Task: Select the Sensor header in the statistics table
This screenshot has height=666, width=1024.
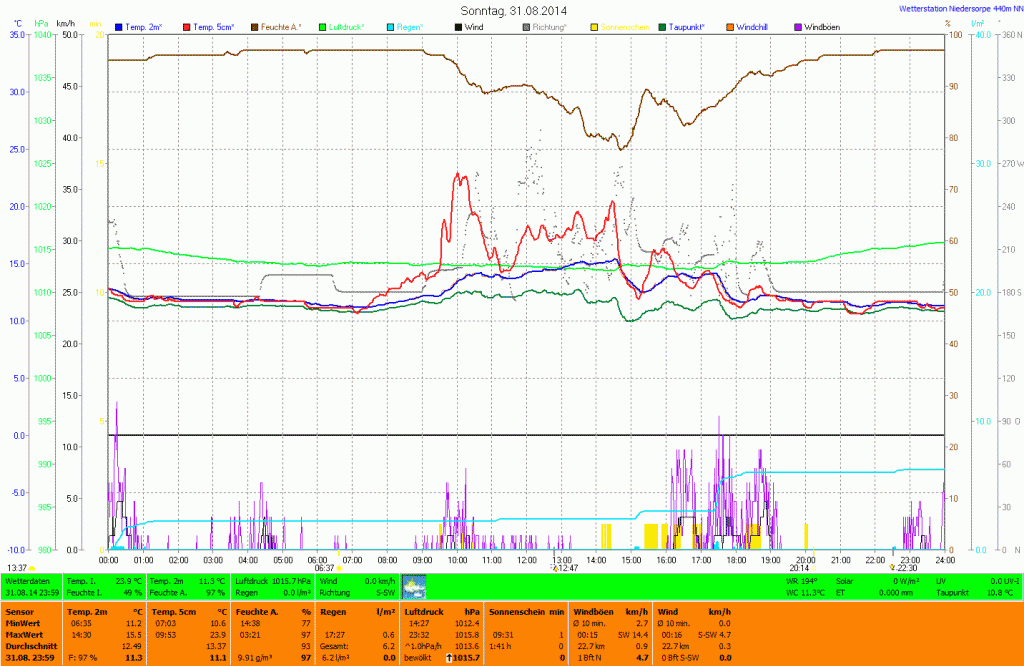Action: [x=20, y=609]
